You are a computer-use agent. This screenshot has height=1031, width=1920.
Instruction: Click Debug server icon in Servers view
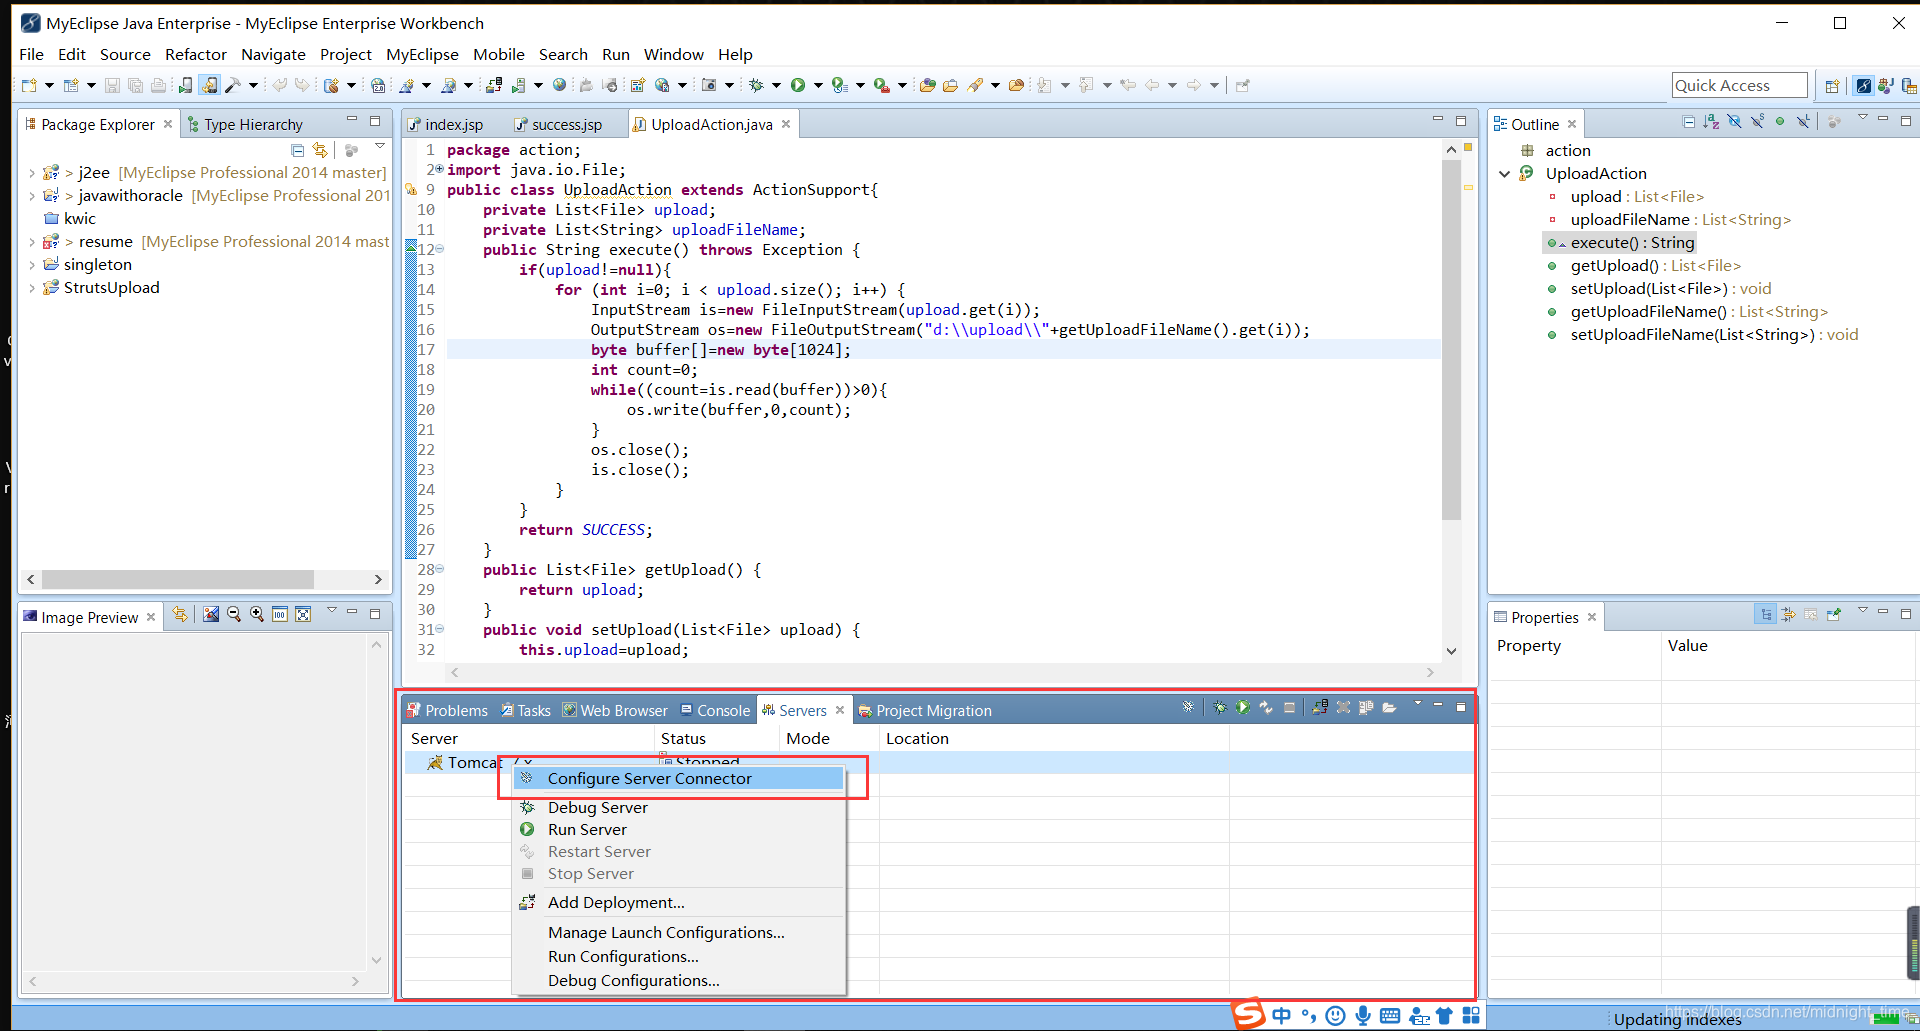[1220, 707]
